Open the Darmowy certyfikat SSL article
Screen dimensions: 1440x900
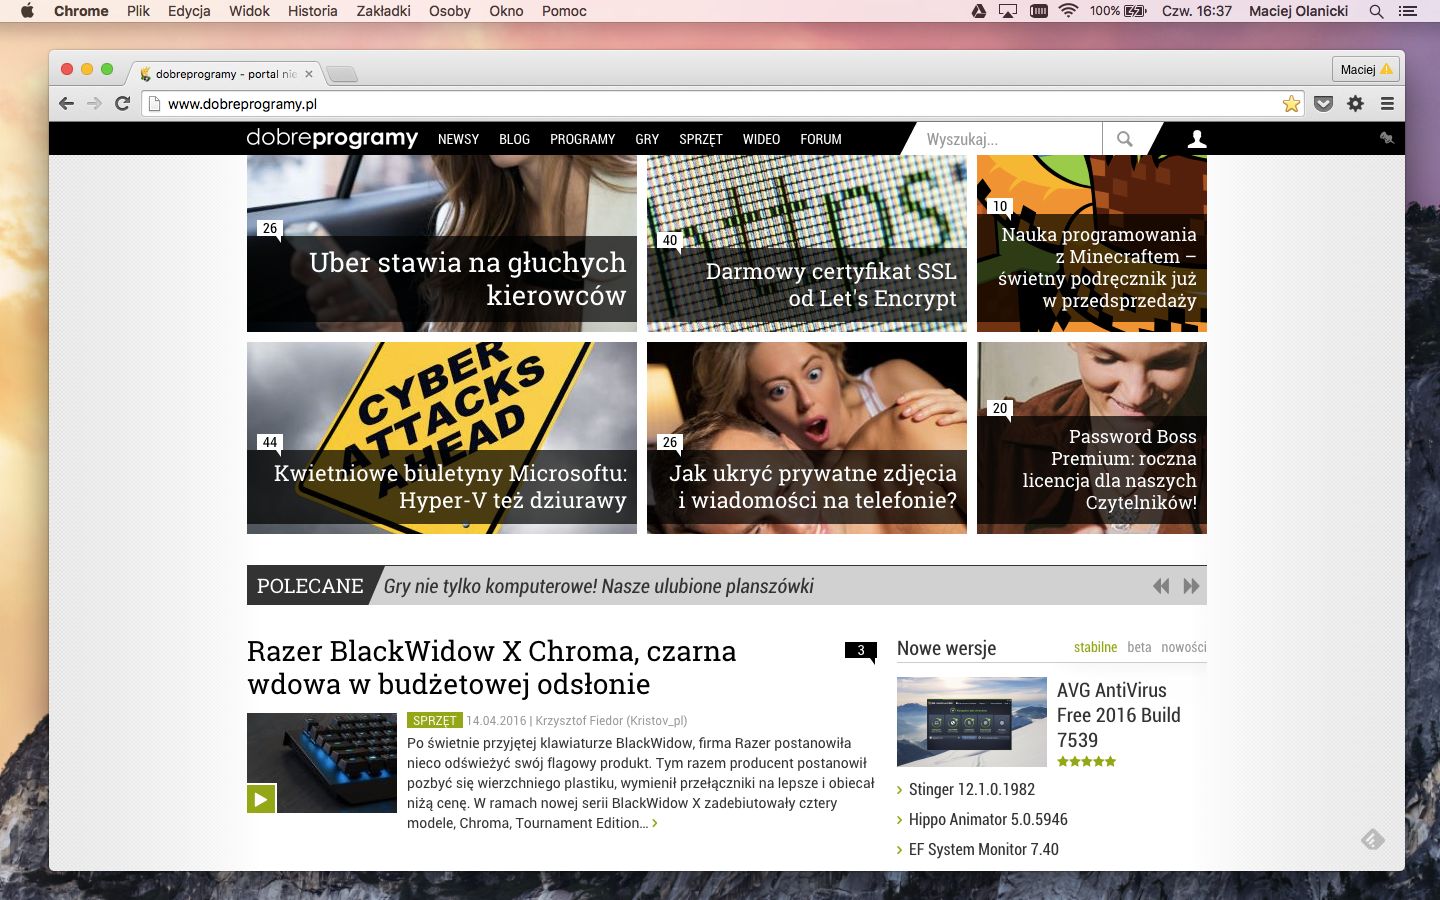807,244
